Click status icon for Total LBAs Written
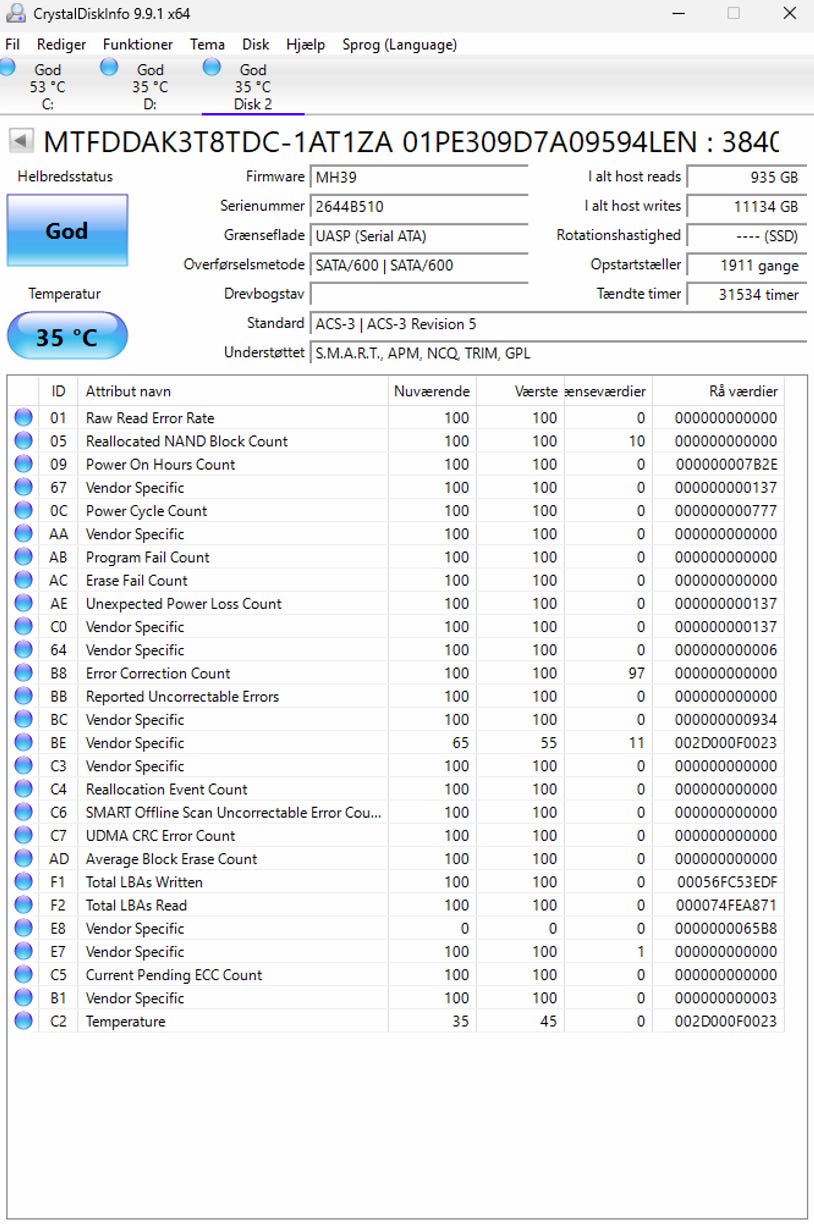This screenshot has height=1224, width=814. [23, 882]
